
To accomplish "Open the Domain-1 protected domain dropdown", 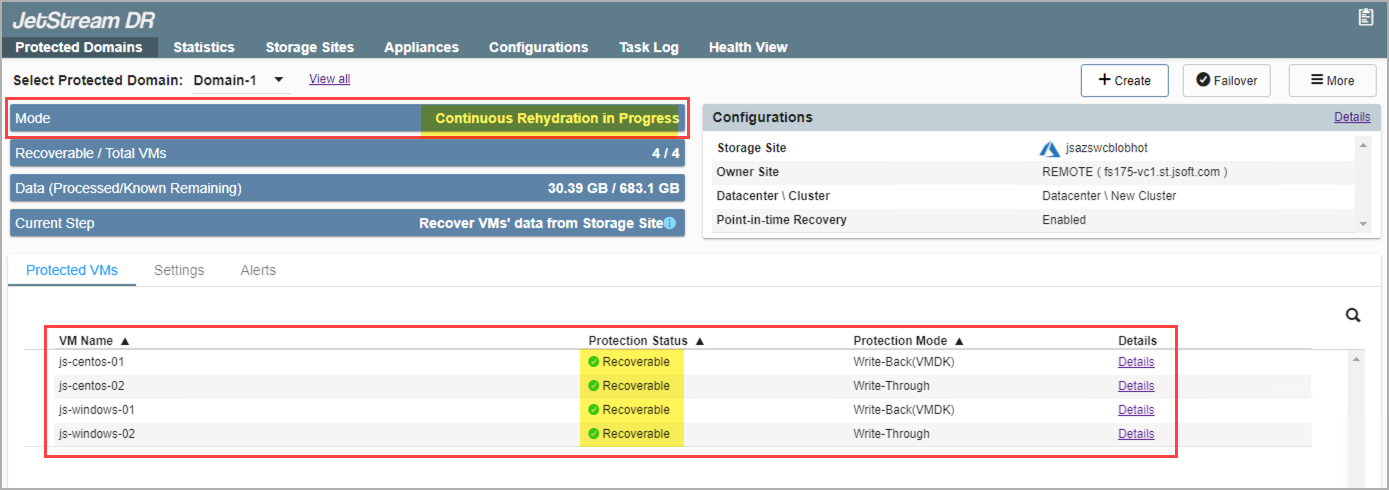I will tap(279, 80).
